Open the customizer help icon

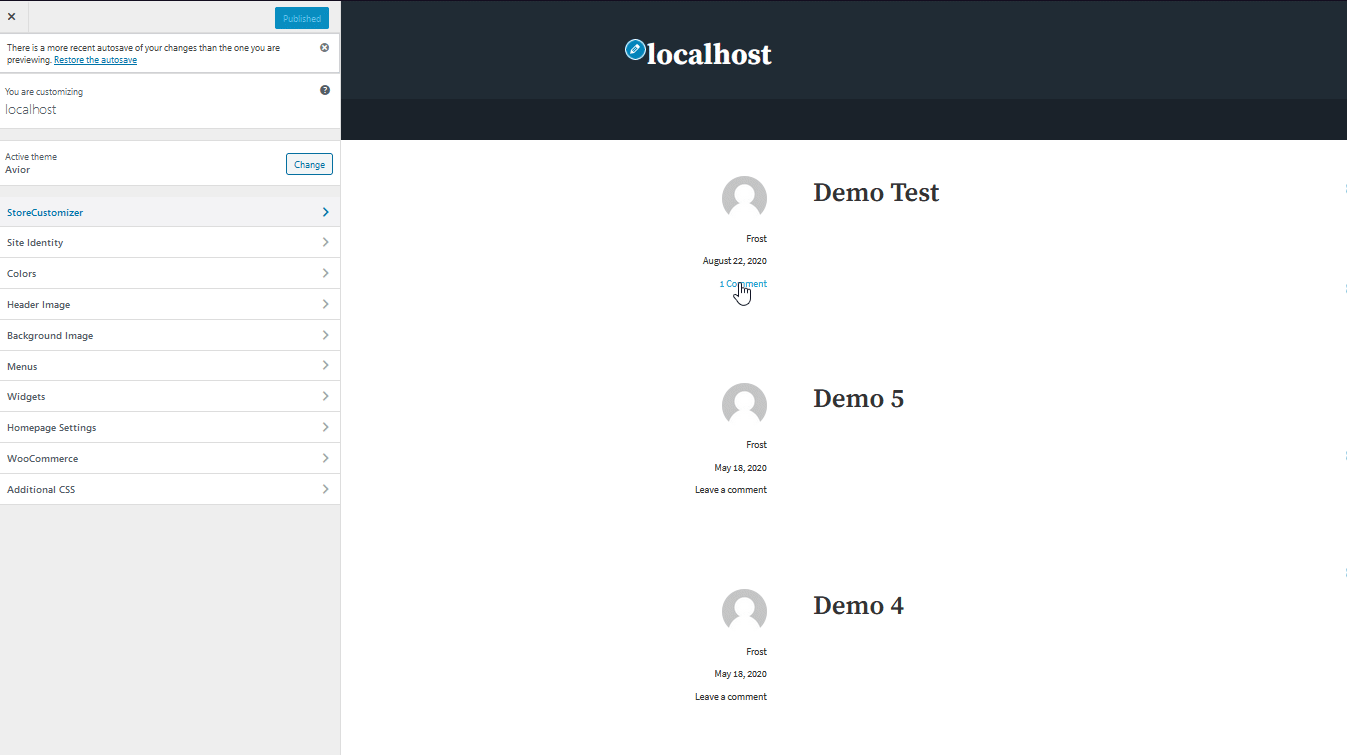click(324, 90)
